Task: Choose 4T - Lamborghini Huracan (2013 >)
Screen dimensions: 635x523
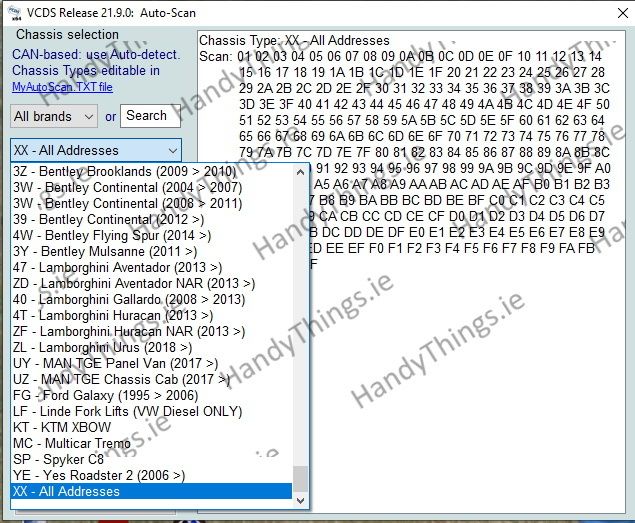Action: 151,316
